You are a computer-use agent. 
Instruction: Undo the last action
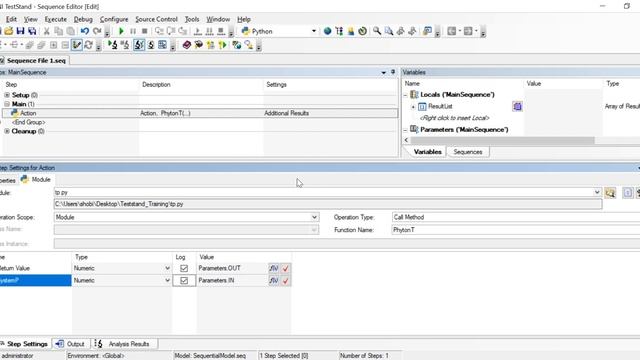point(84,31)
